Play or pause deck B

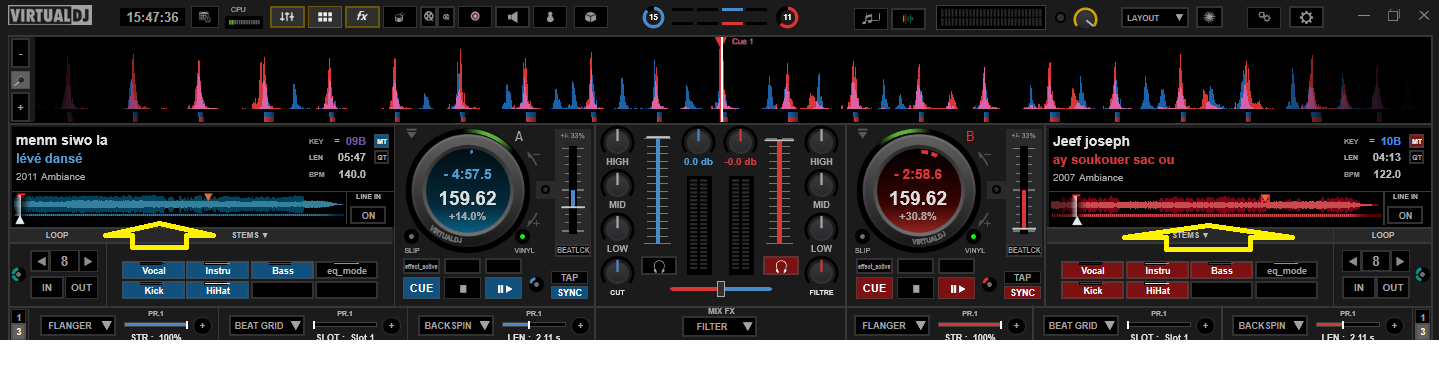(956, 289)
